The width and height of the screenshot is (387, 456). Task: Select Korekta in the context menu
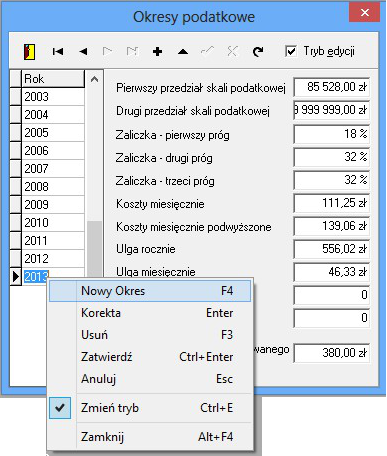[150, 313]
